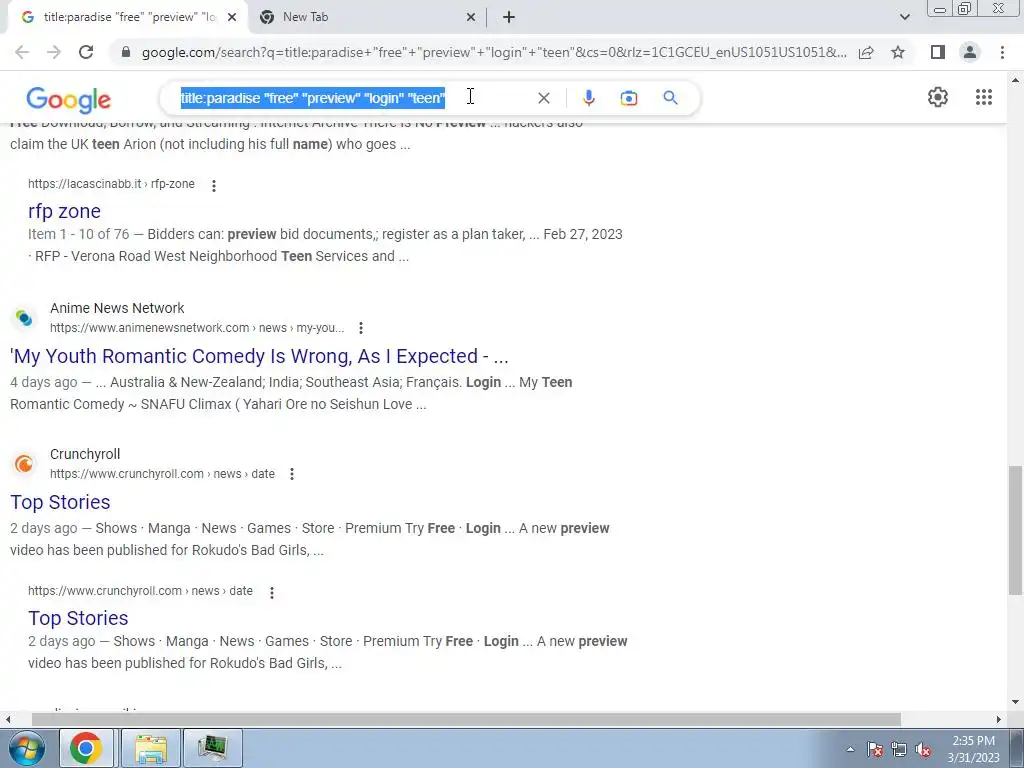Clear the Google search box
Image resolution: width=1024 pixels, height=768 pixels.
click(x=543, y=98)
